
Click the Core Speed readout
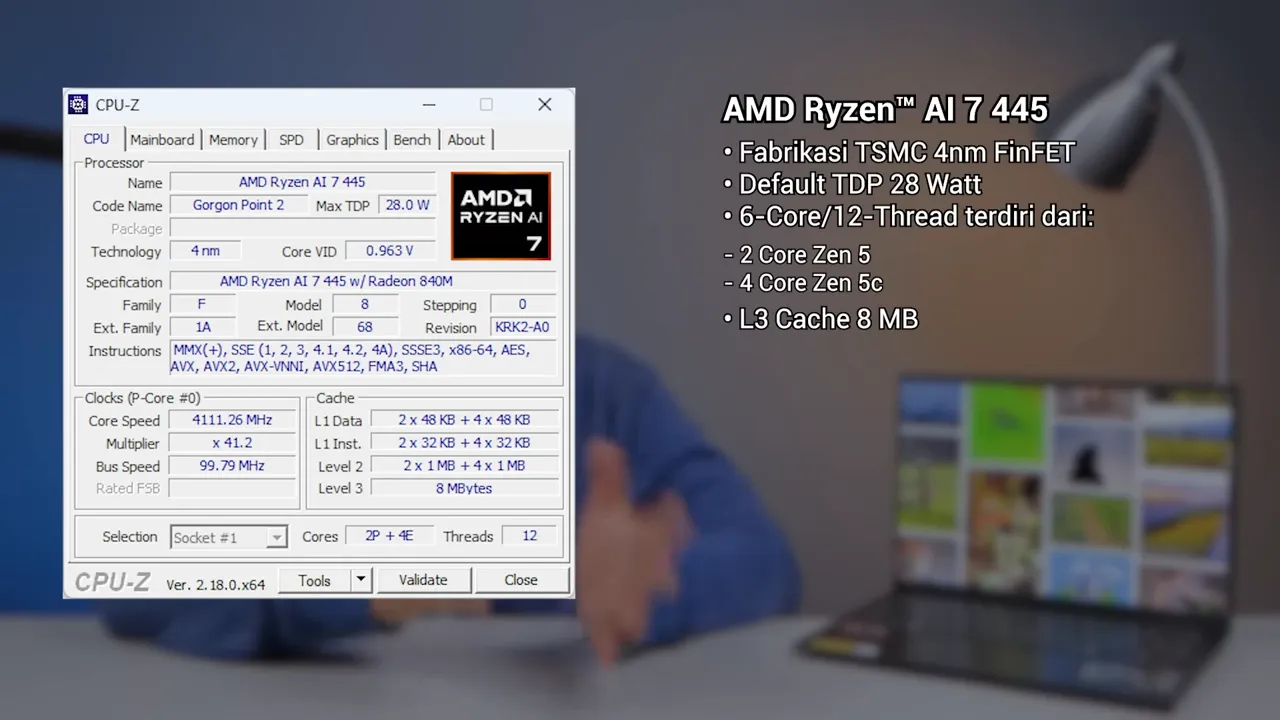pyautogui.click(x=232, y=420)
